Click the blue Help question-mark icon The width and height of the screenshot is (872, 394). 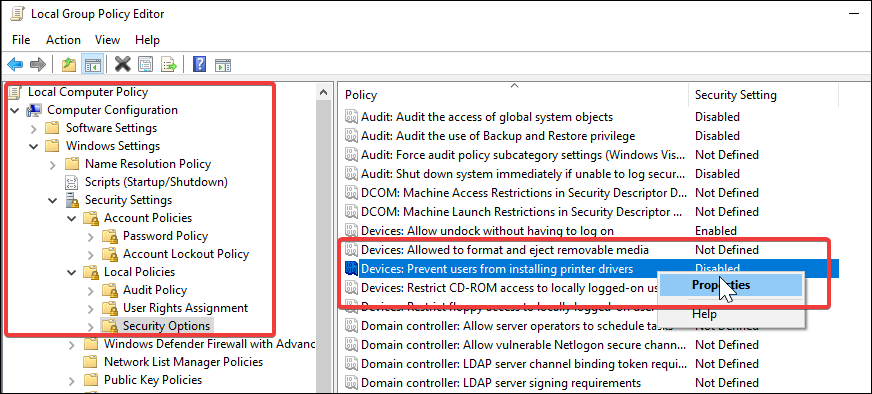199,65
